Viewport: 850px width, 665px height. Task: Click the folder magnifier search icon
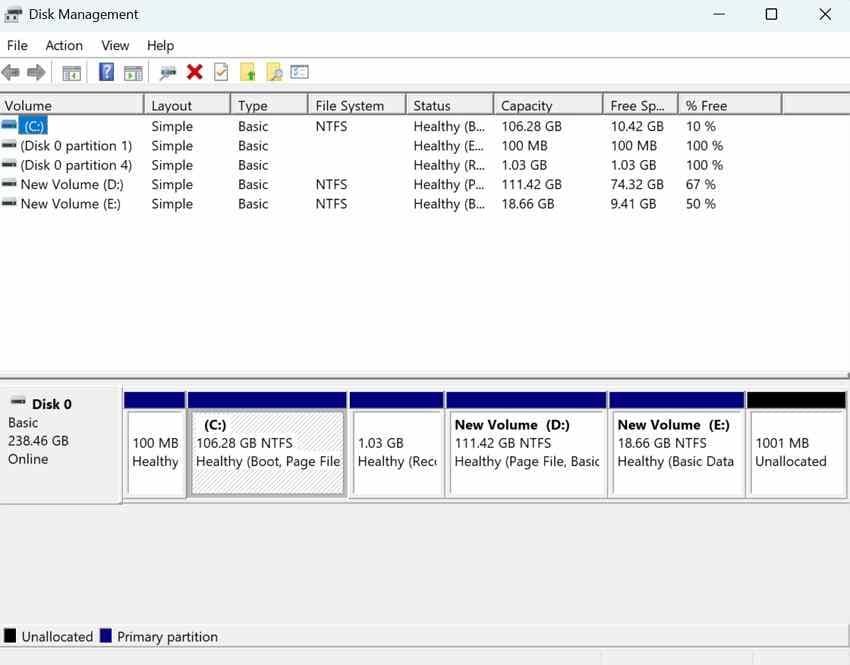(x=274, y=72)
